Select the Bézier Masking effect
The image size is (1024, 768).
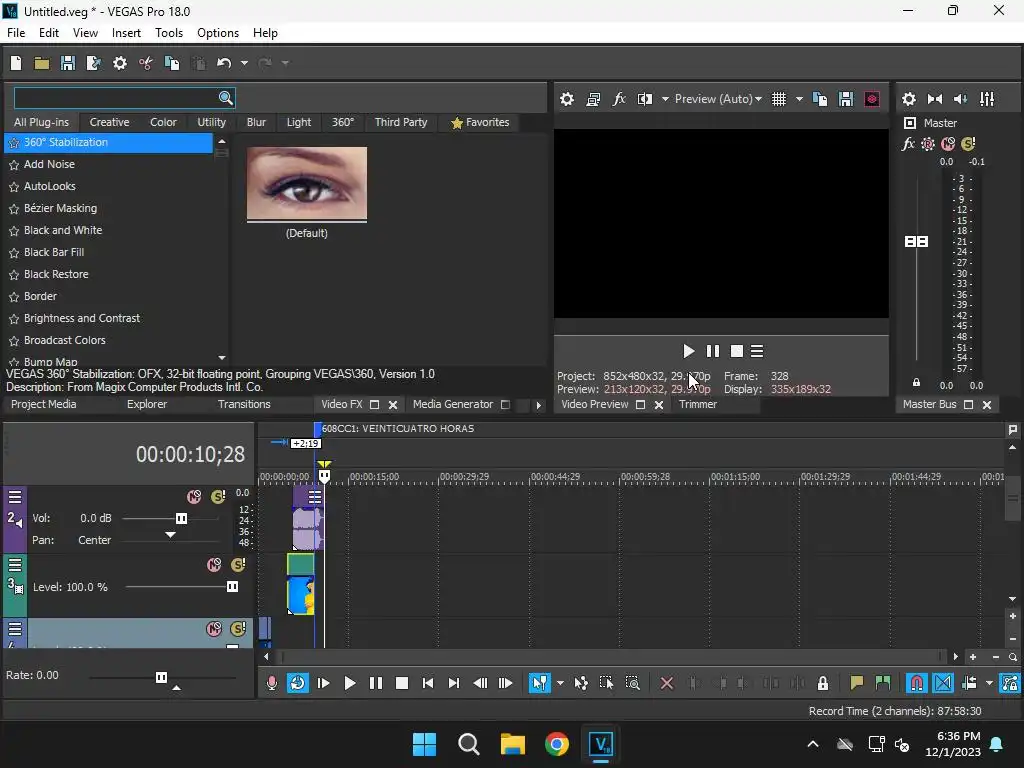click(x=60, y=208)
